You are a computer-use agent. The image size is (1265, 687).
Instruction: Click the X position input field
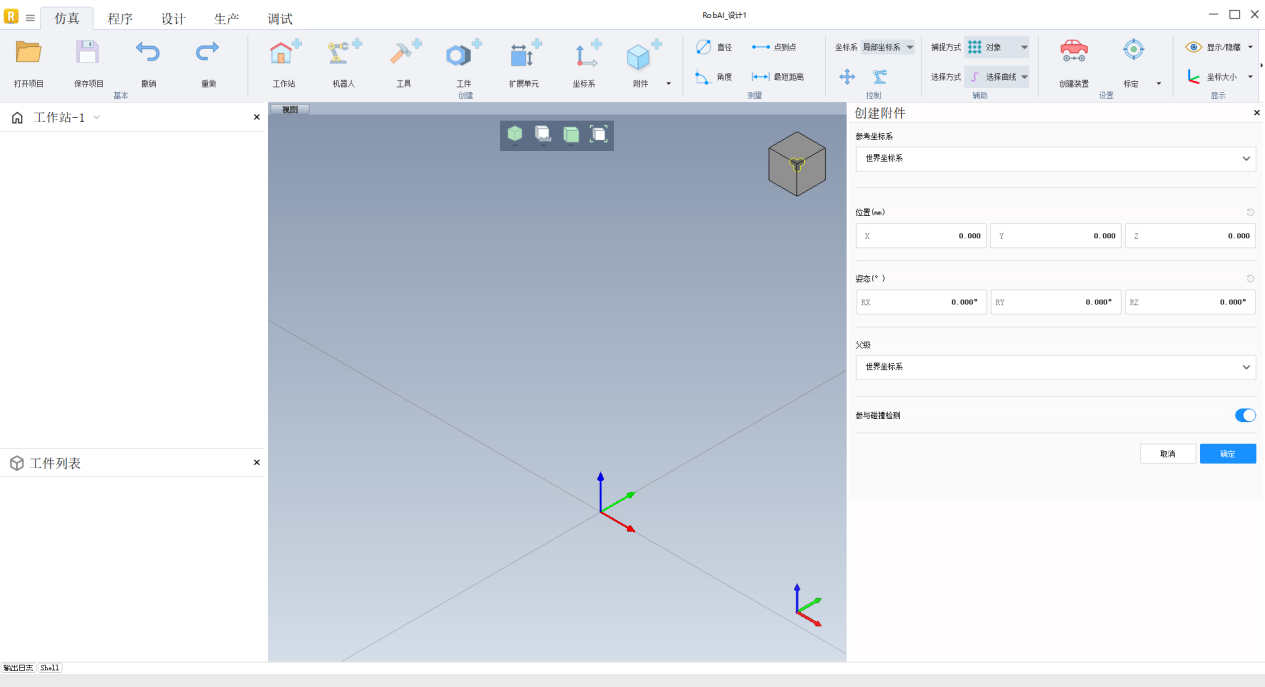pos(921,236)
